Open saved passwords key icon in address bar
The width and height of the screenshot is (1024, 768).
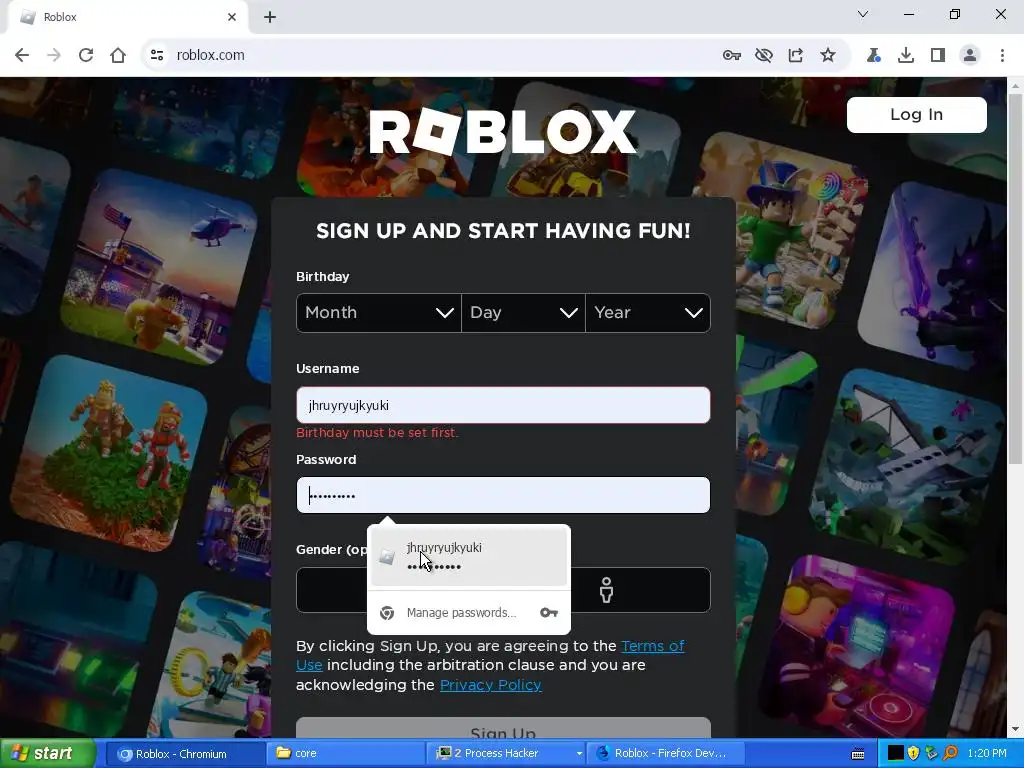[731, 56]
